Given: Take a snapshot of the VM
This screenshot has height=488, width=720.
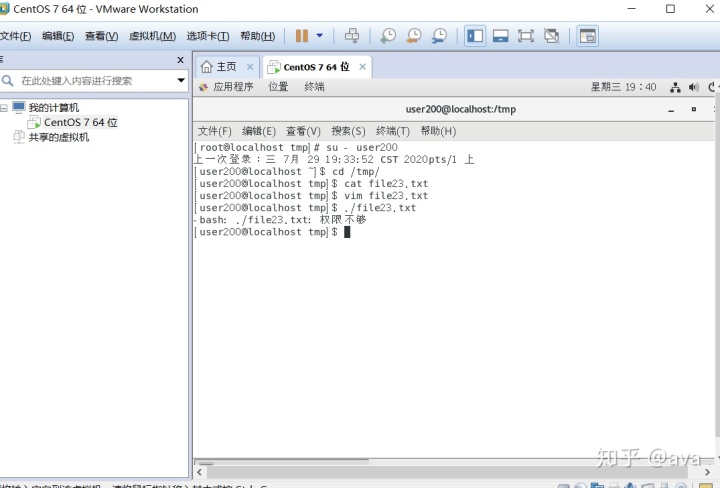Looking at the screenshot, I should (x=388, y=36).
